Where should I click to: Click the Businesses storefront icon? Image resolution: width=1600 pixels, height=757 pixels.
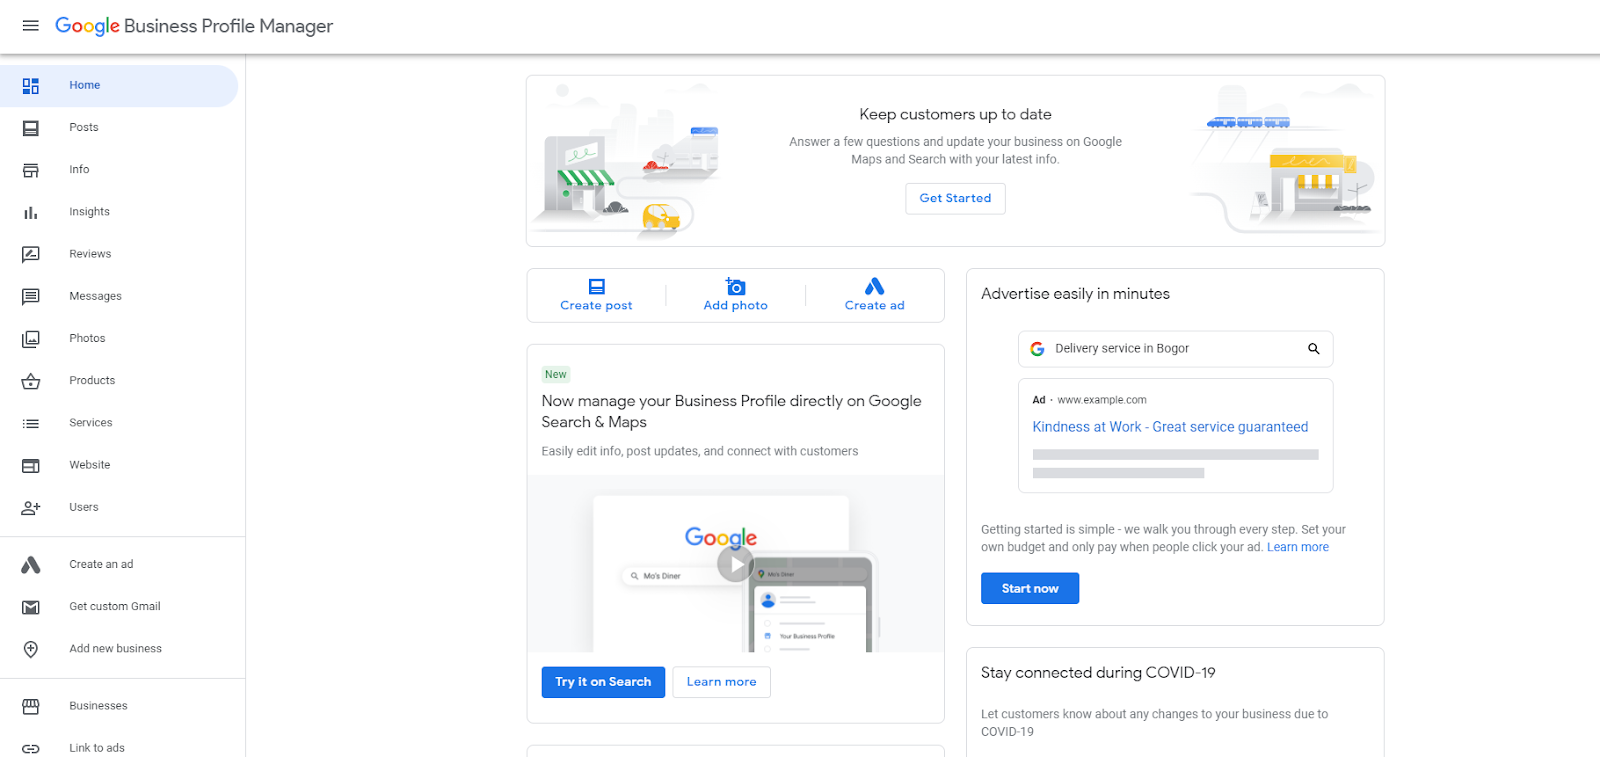[x=31, y=706]
